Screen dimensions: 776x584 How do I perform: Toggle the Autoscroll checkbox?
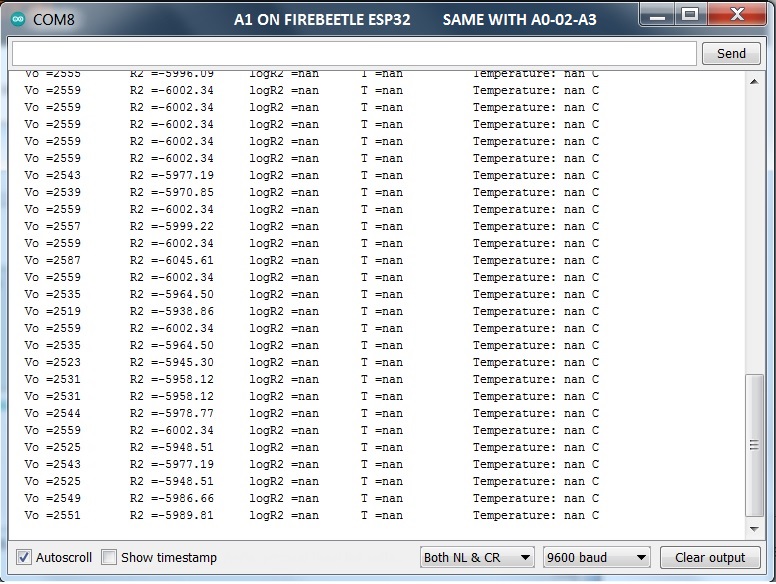tap(23, 557)
